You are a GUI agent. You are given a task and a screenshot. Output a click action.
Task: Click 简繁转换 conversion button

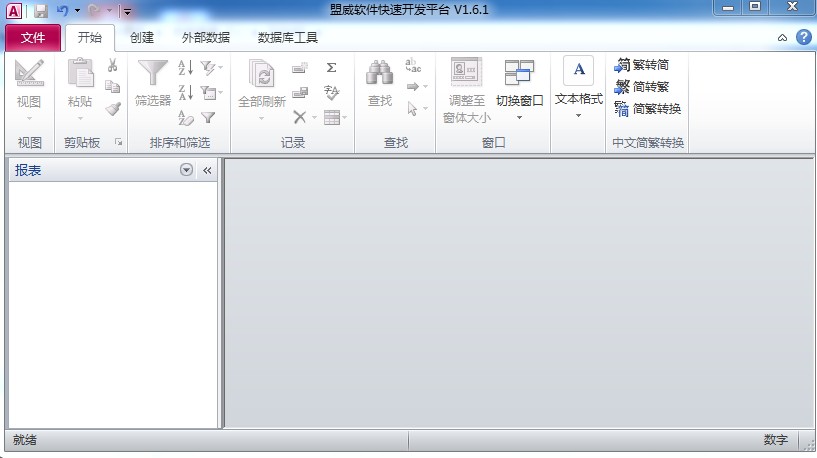click(648, 108)
